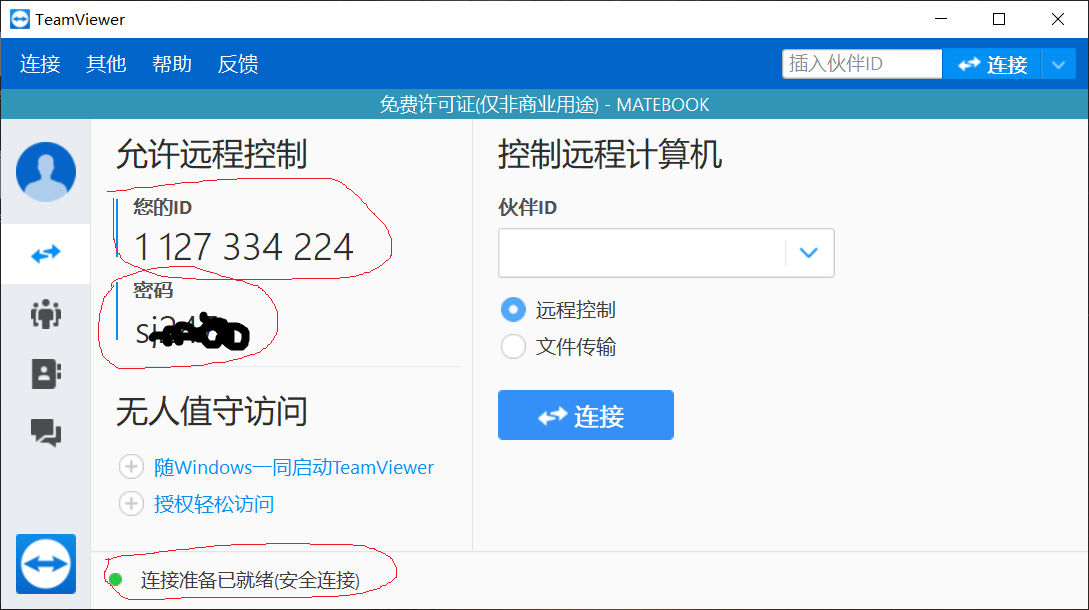
Task: Click the top-right toolbar 连接 button
Action: (992, 65)
